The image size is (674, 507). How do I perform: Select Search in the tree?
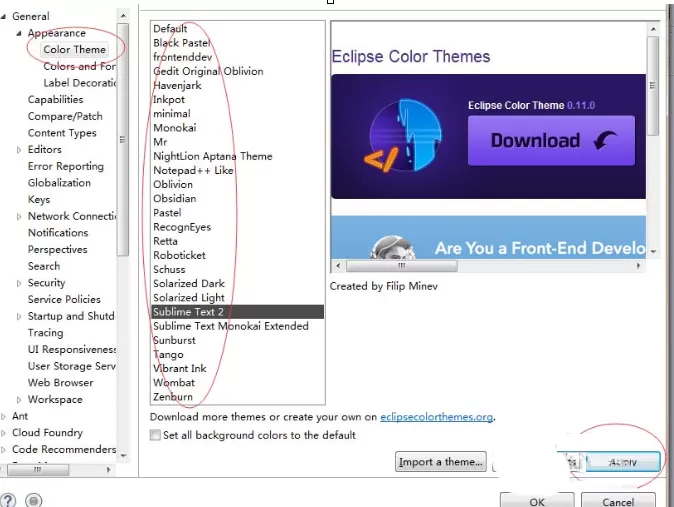[x=44, y=266]
